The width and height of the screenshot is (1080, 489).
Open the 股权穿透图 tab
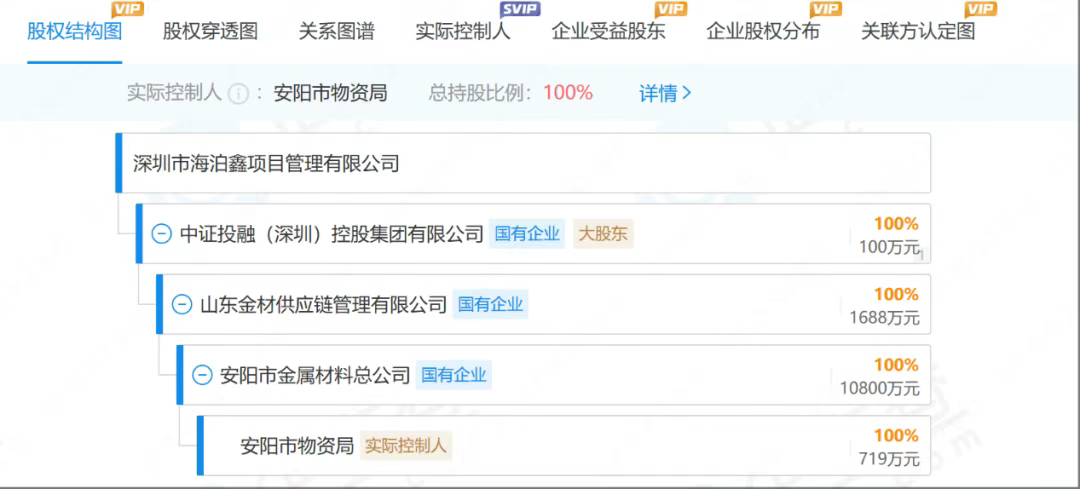coord(210,32)
